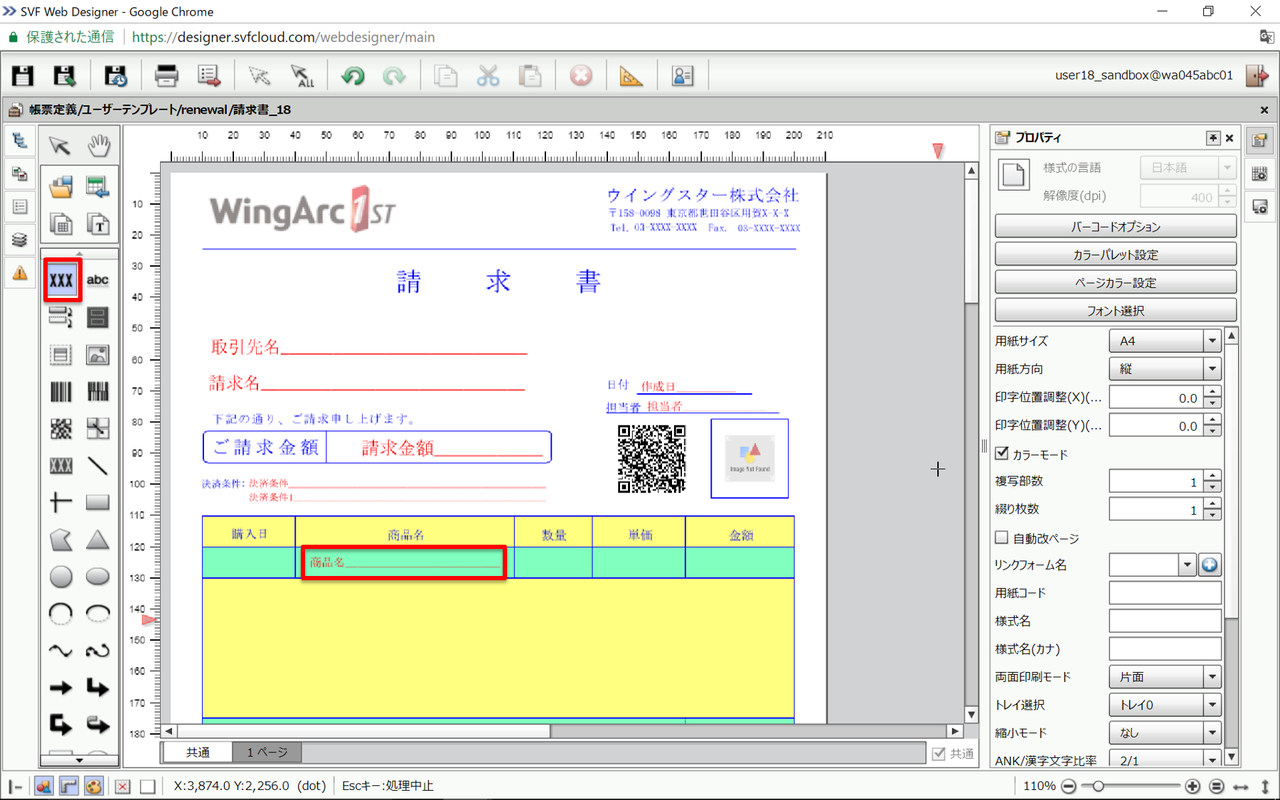Select the abc static text tool

tap(98, 280)
